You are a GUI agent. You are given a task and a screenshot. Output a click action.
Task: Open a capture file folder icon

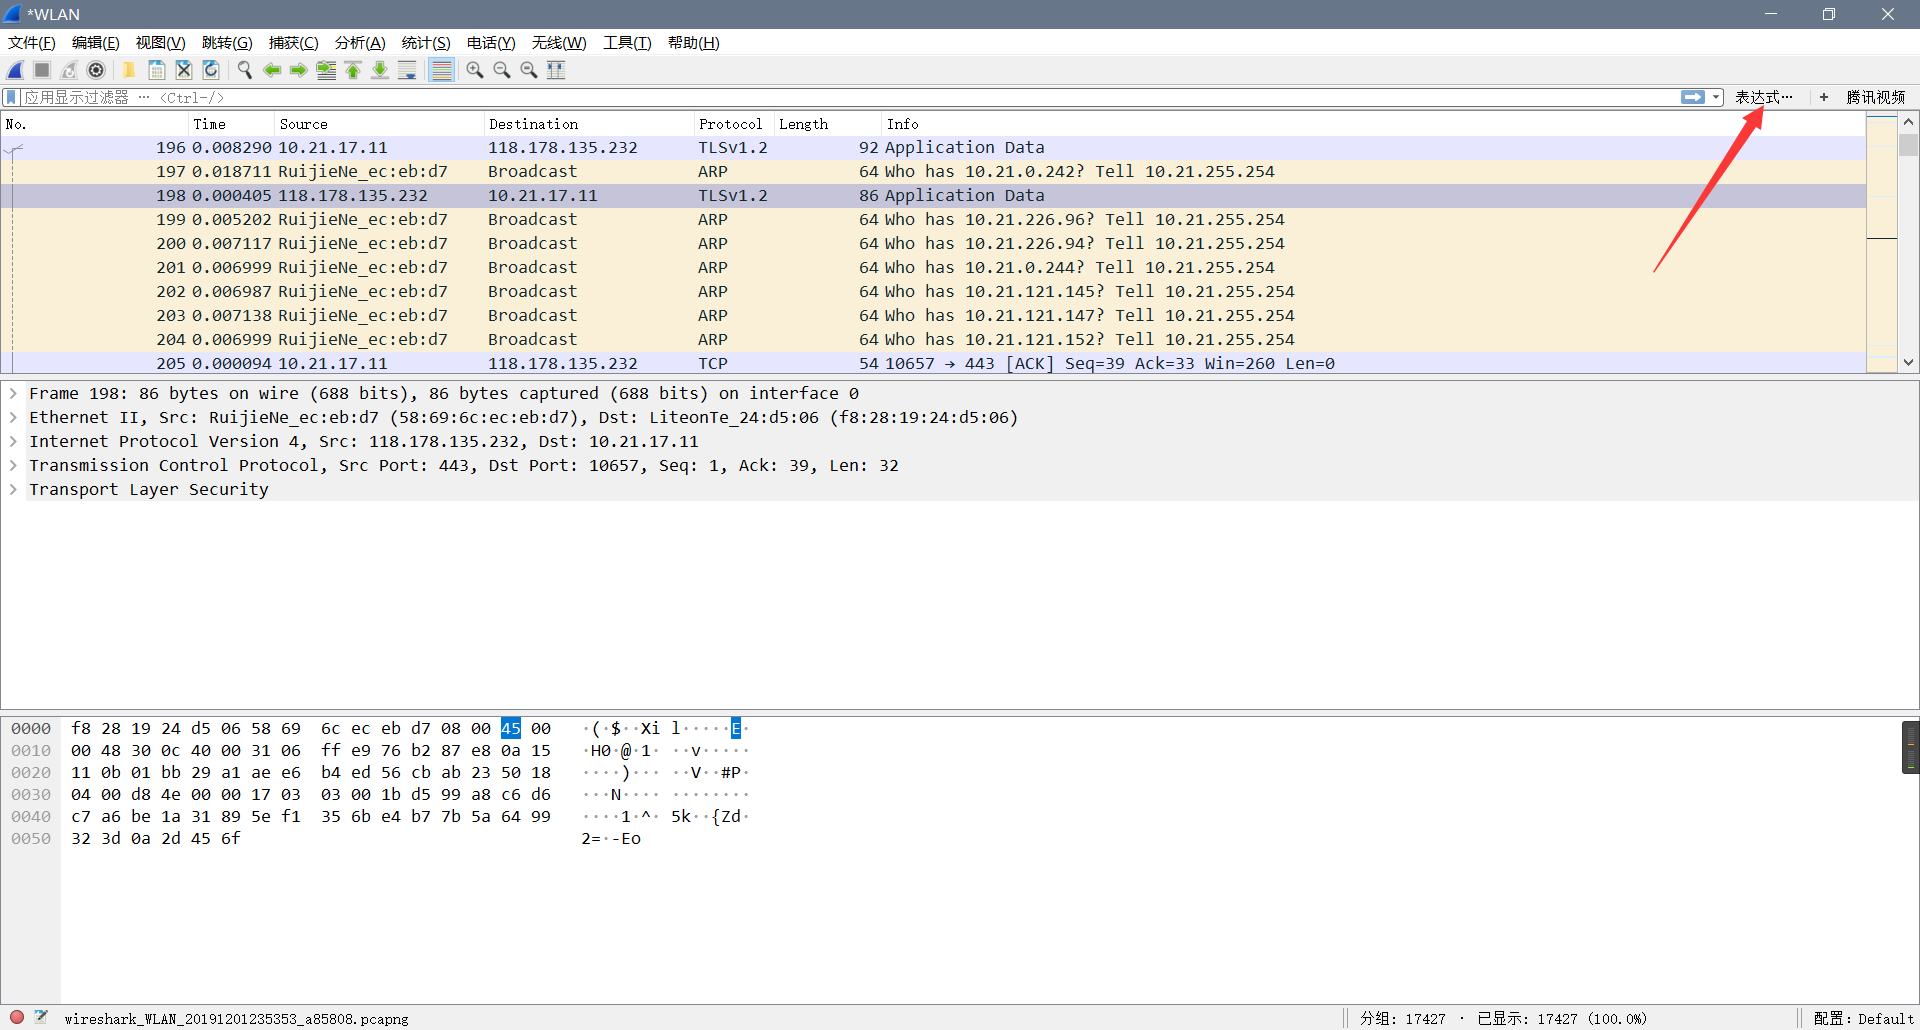pos(129,70)
